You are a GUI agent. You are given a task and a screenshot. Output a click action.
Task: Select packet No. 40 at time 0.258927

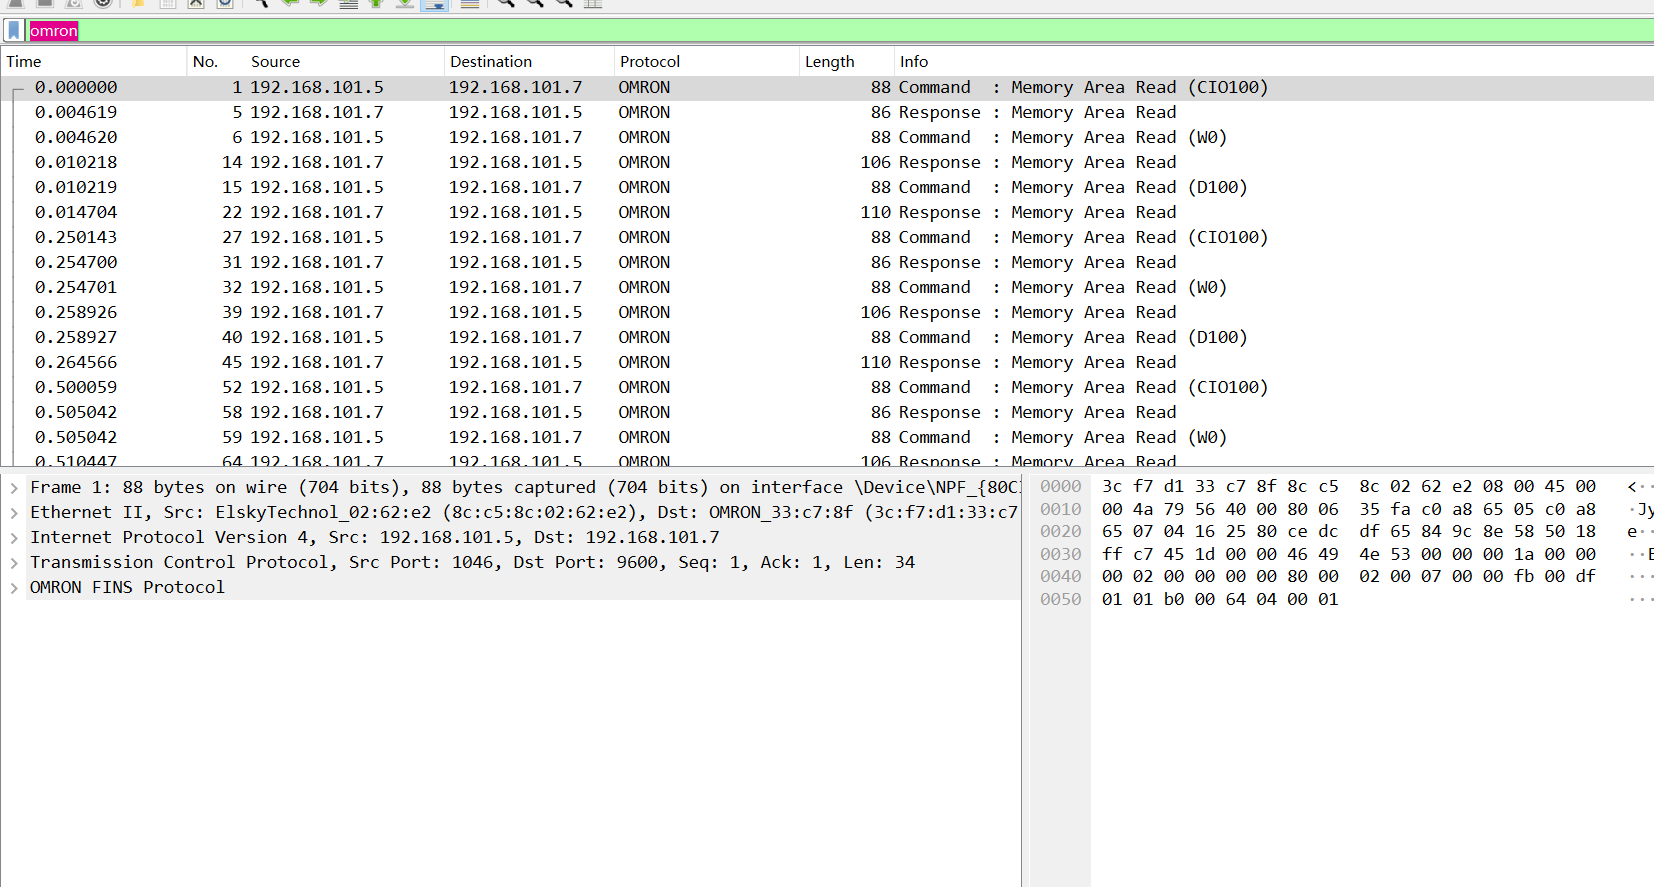[827, 338]
